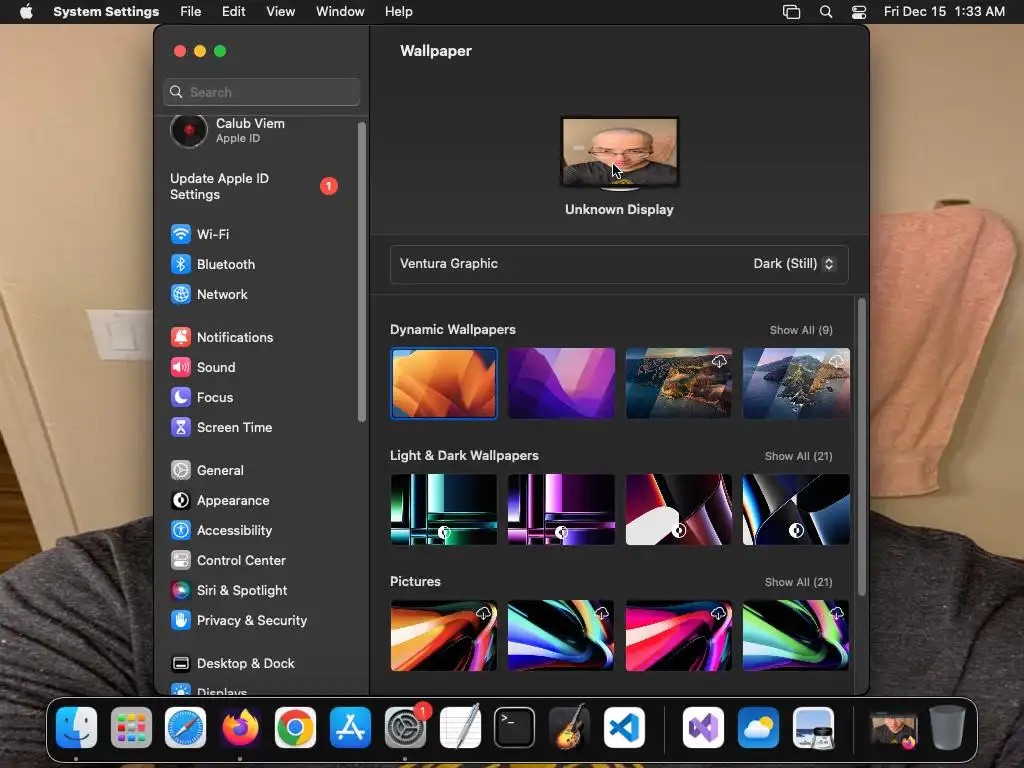The image size is (1024, 768).
Task: Open Launchpad from the Dock
Action: coord(131,728)
